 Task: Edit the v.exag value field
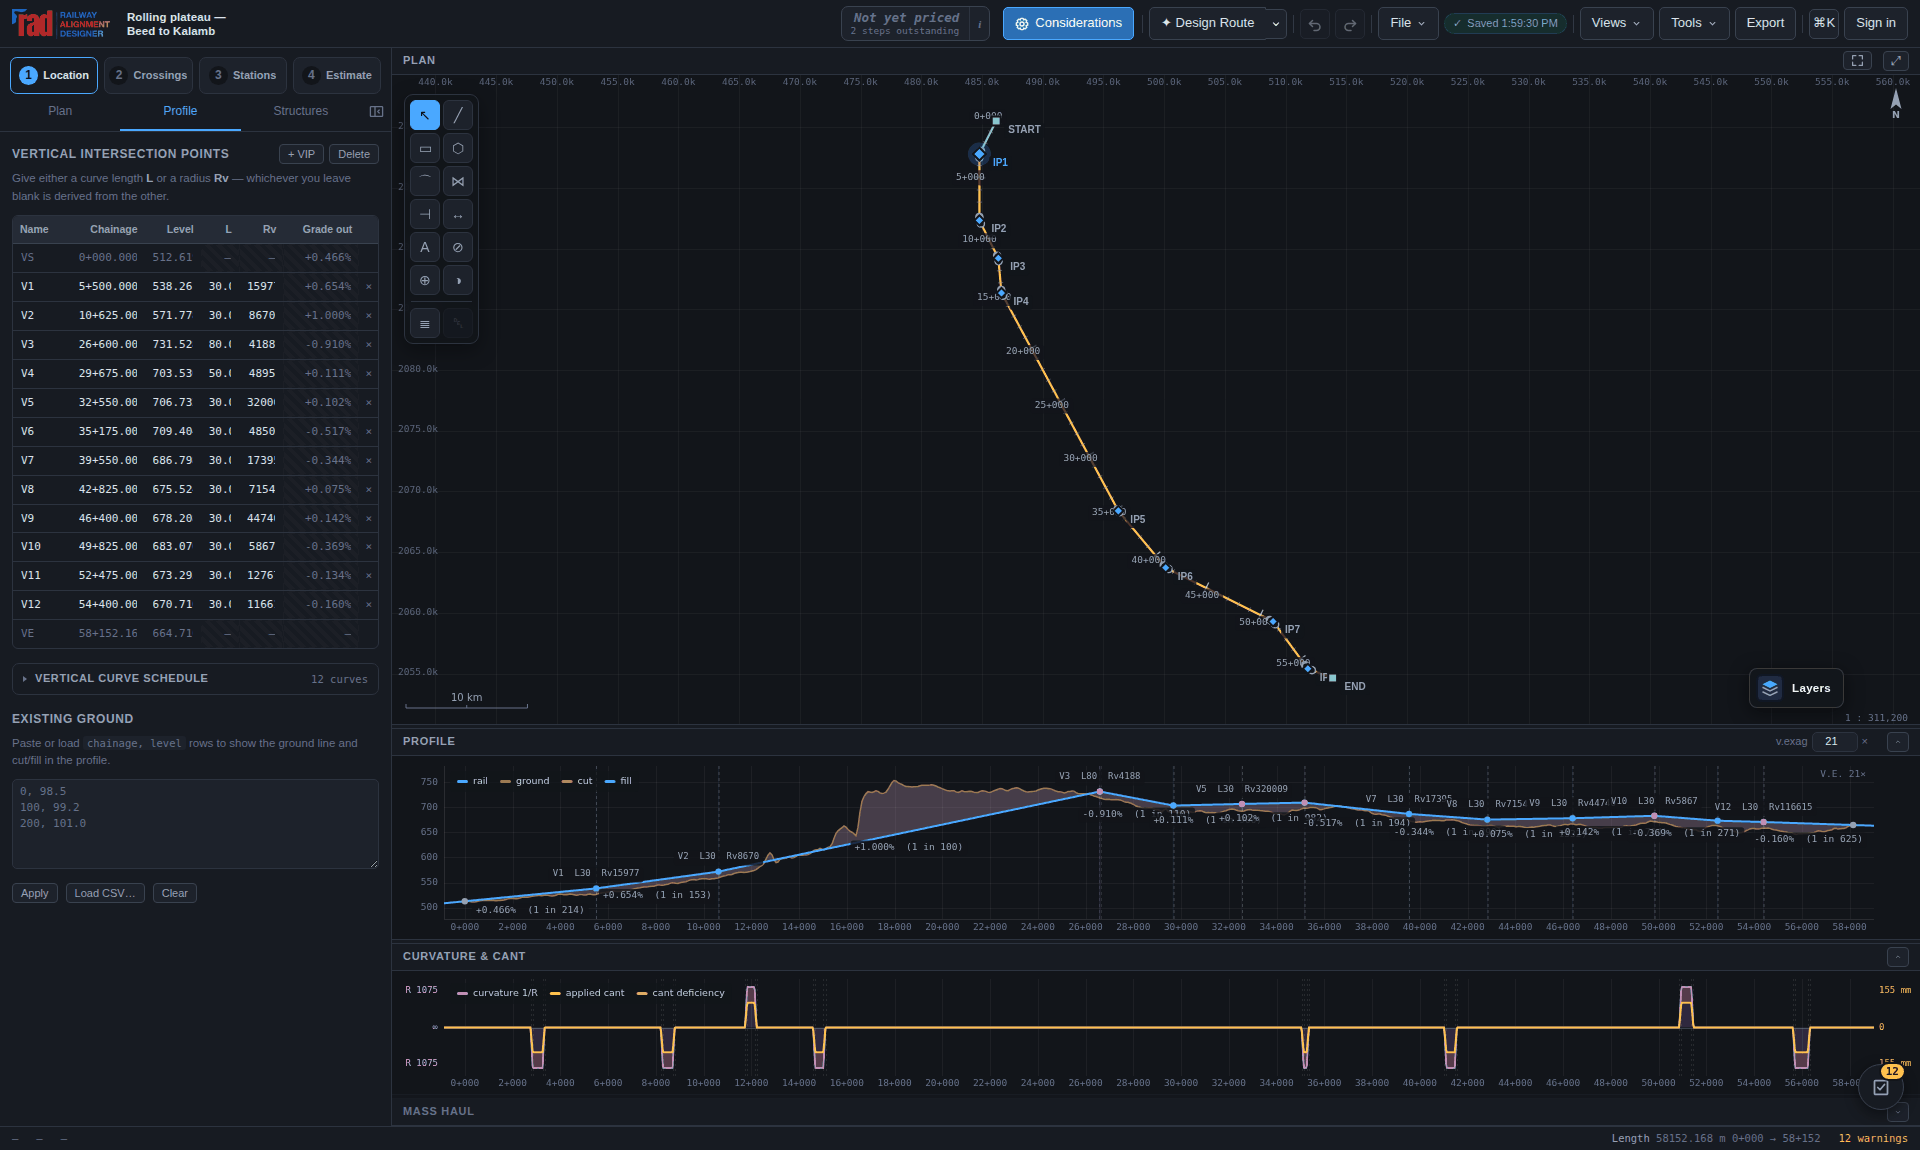tap(1834, 742)
